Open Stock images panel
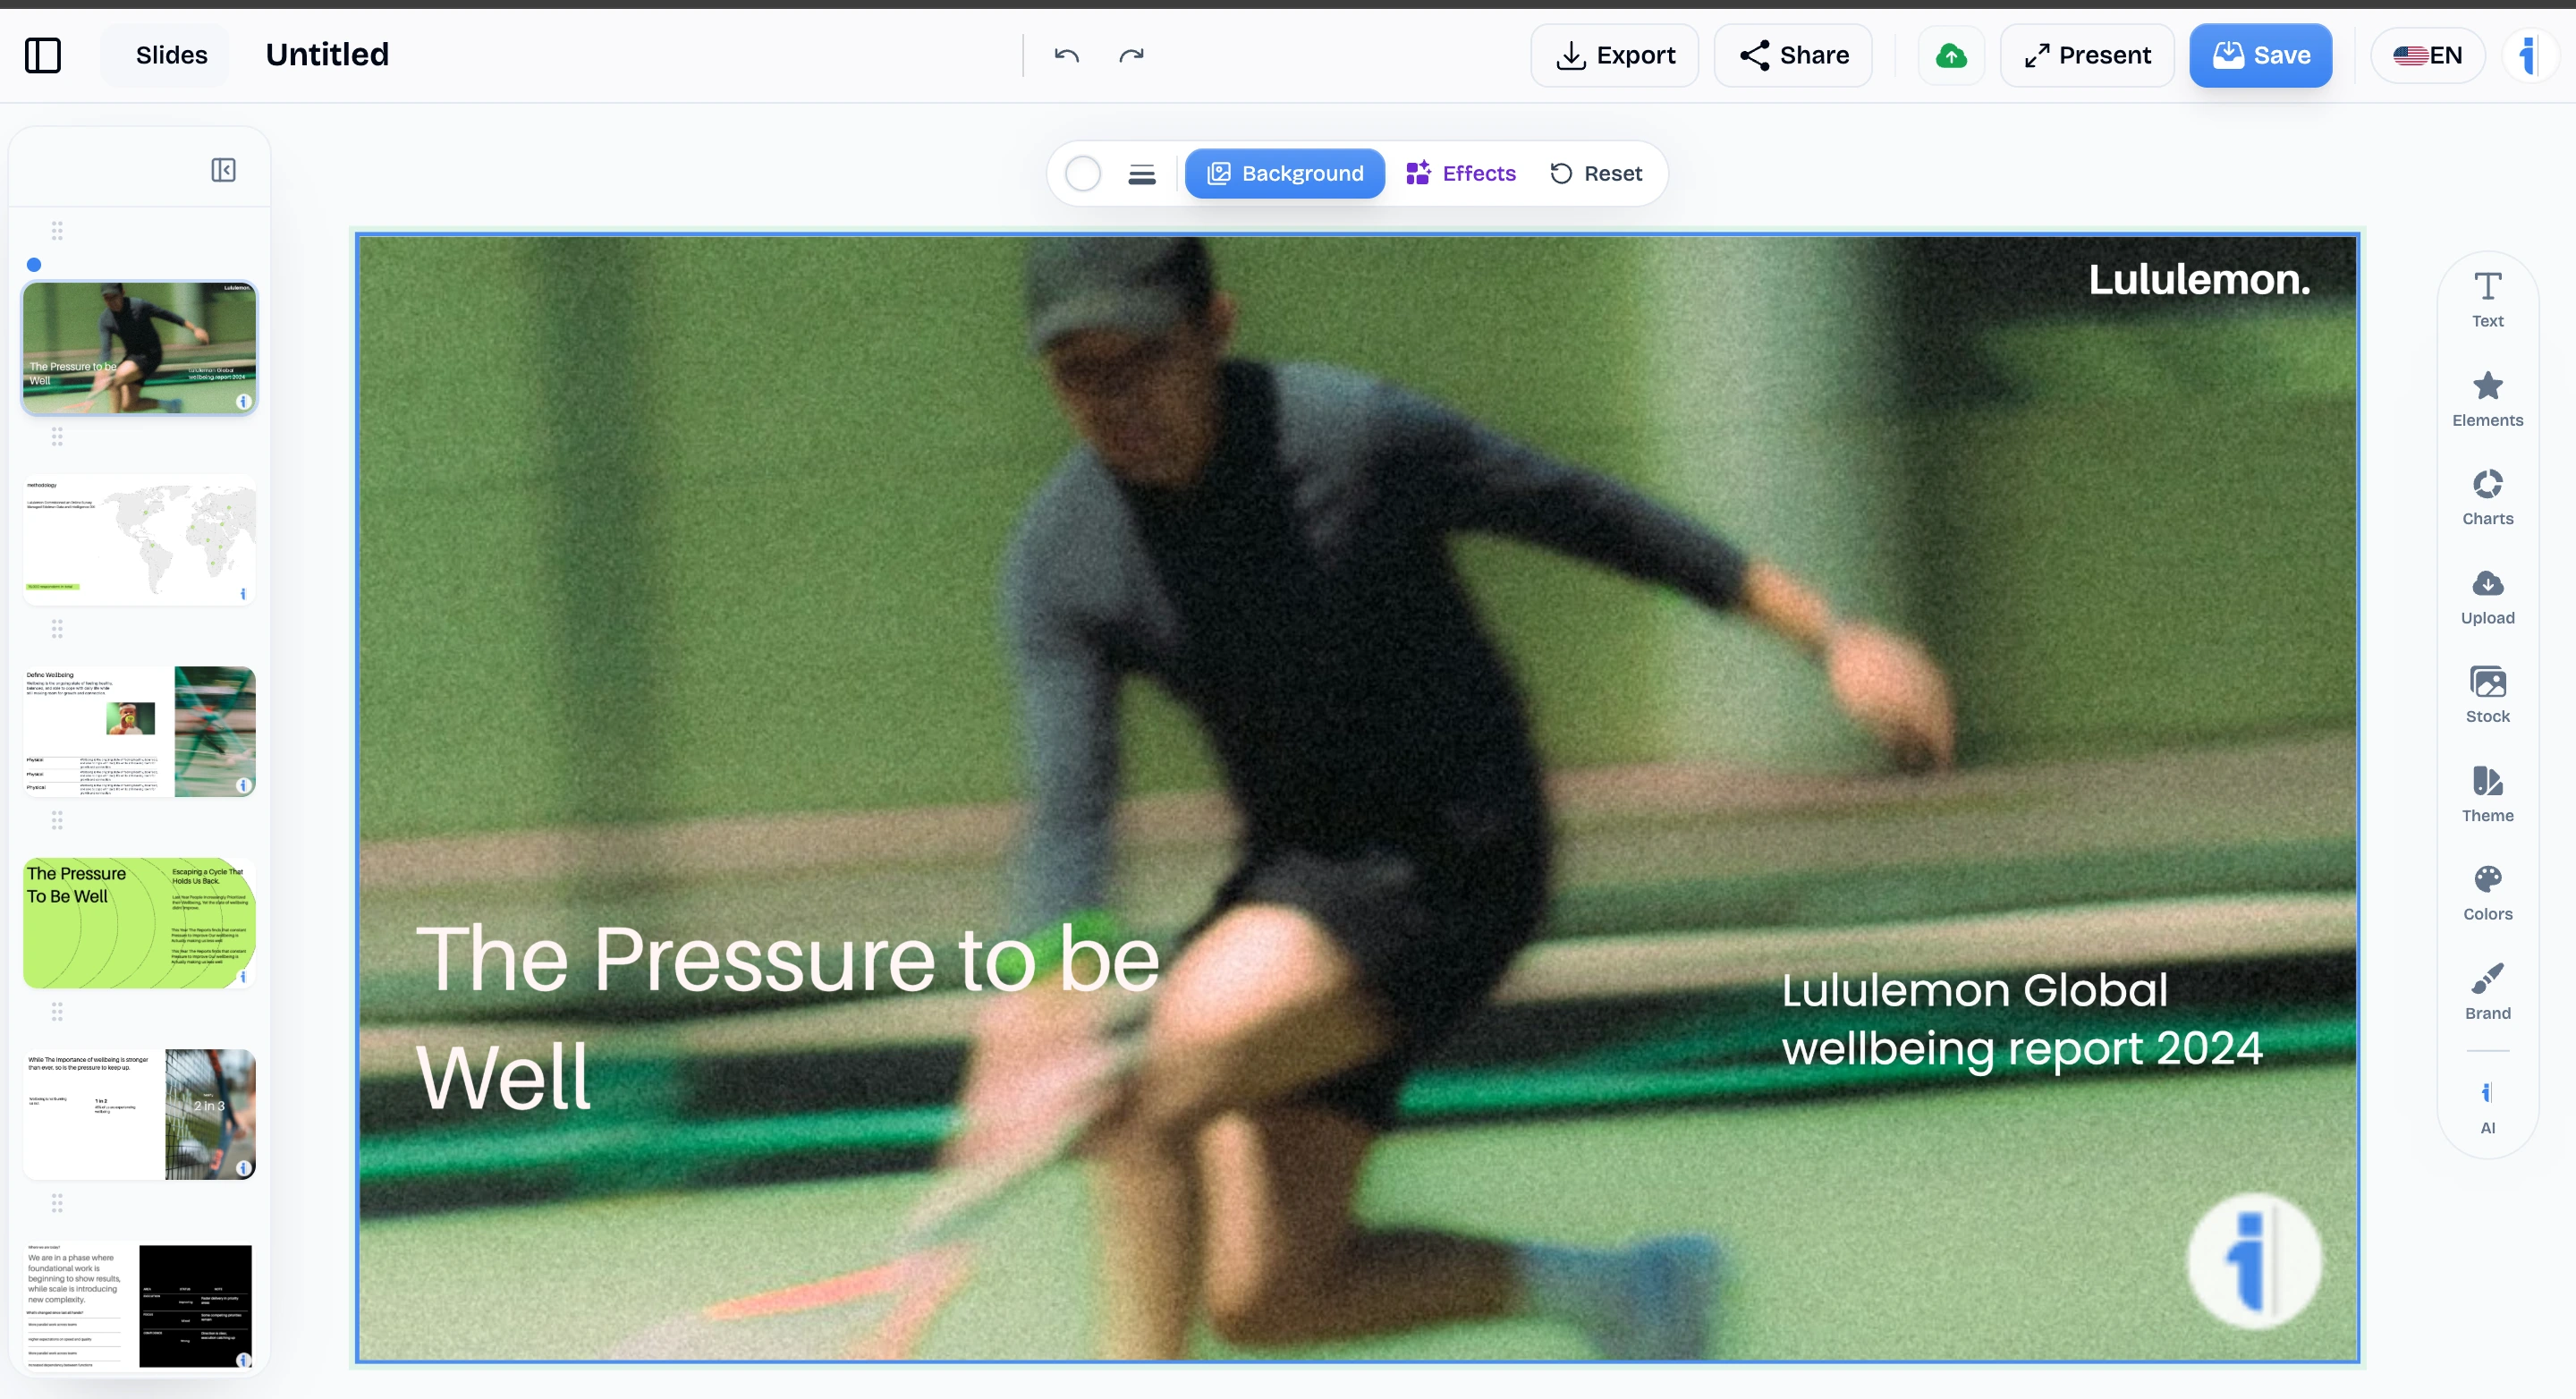The image size is (2576, 1399). pyautogui.click(x=2487, y=695)
